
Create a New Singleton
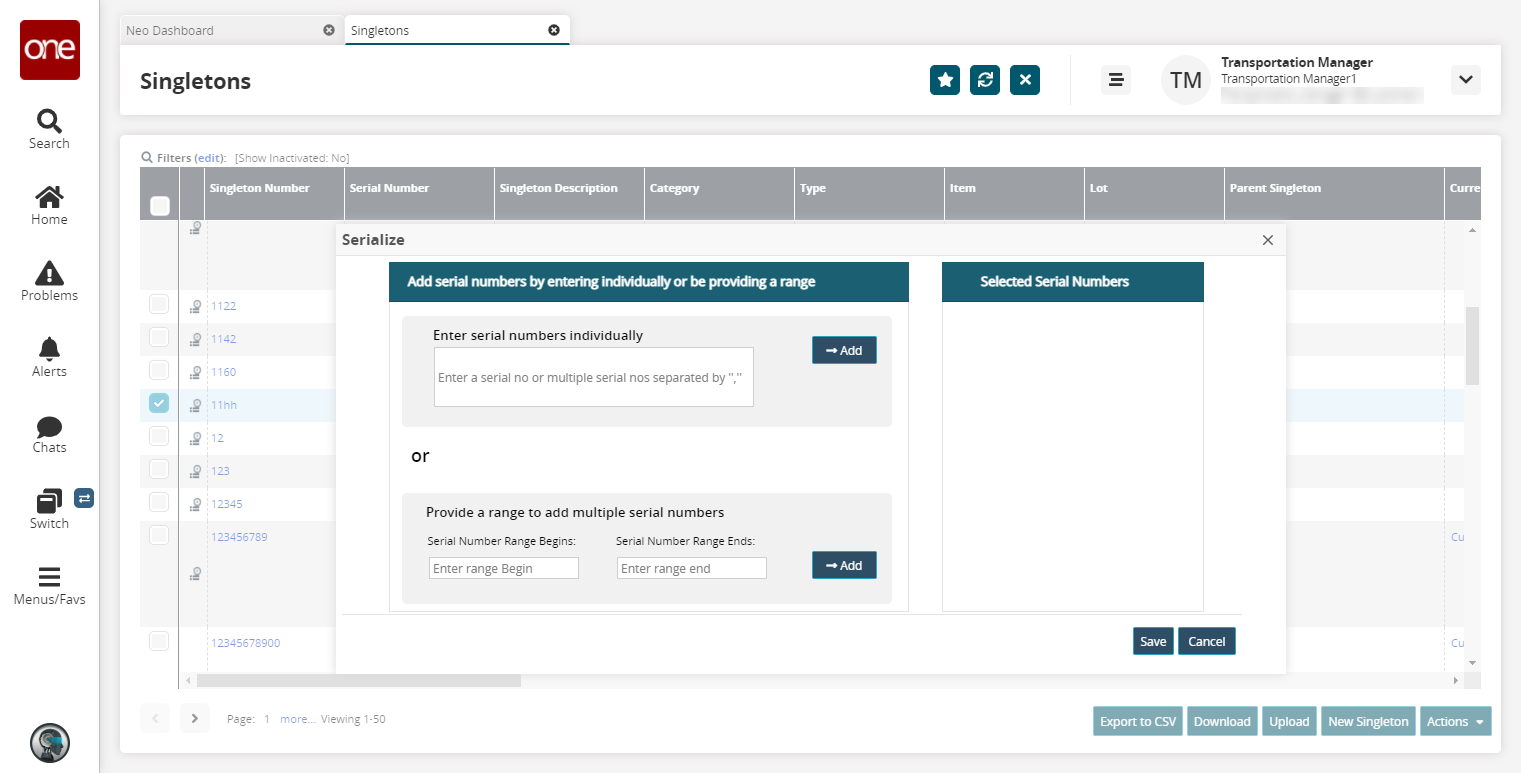1368,722
